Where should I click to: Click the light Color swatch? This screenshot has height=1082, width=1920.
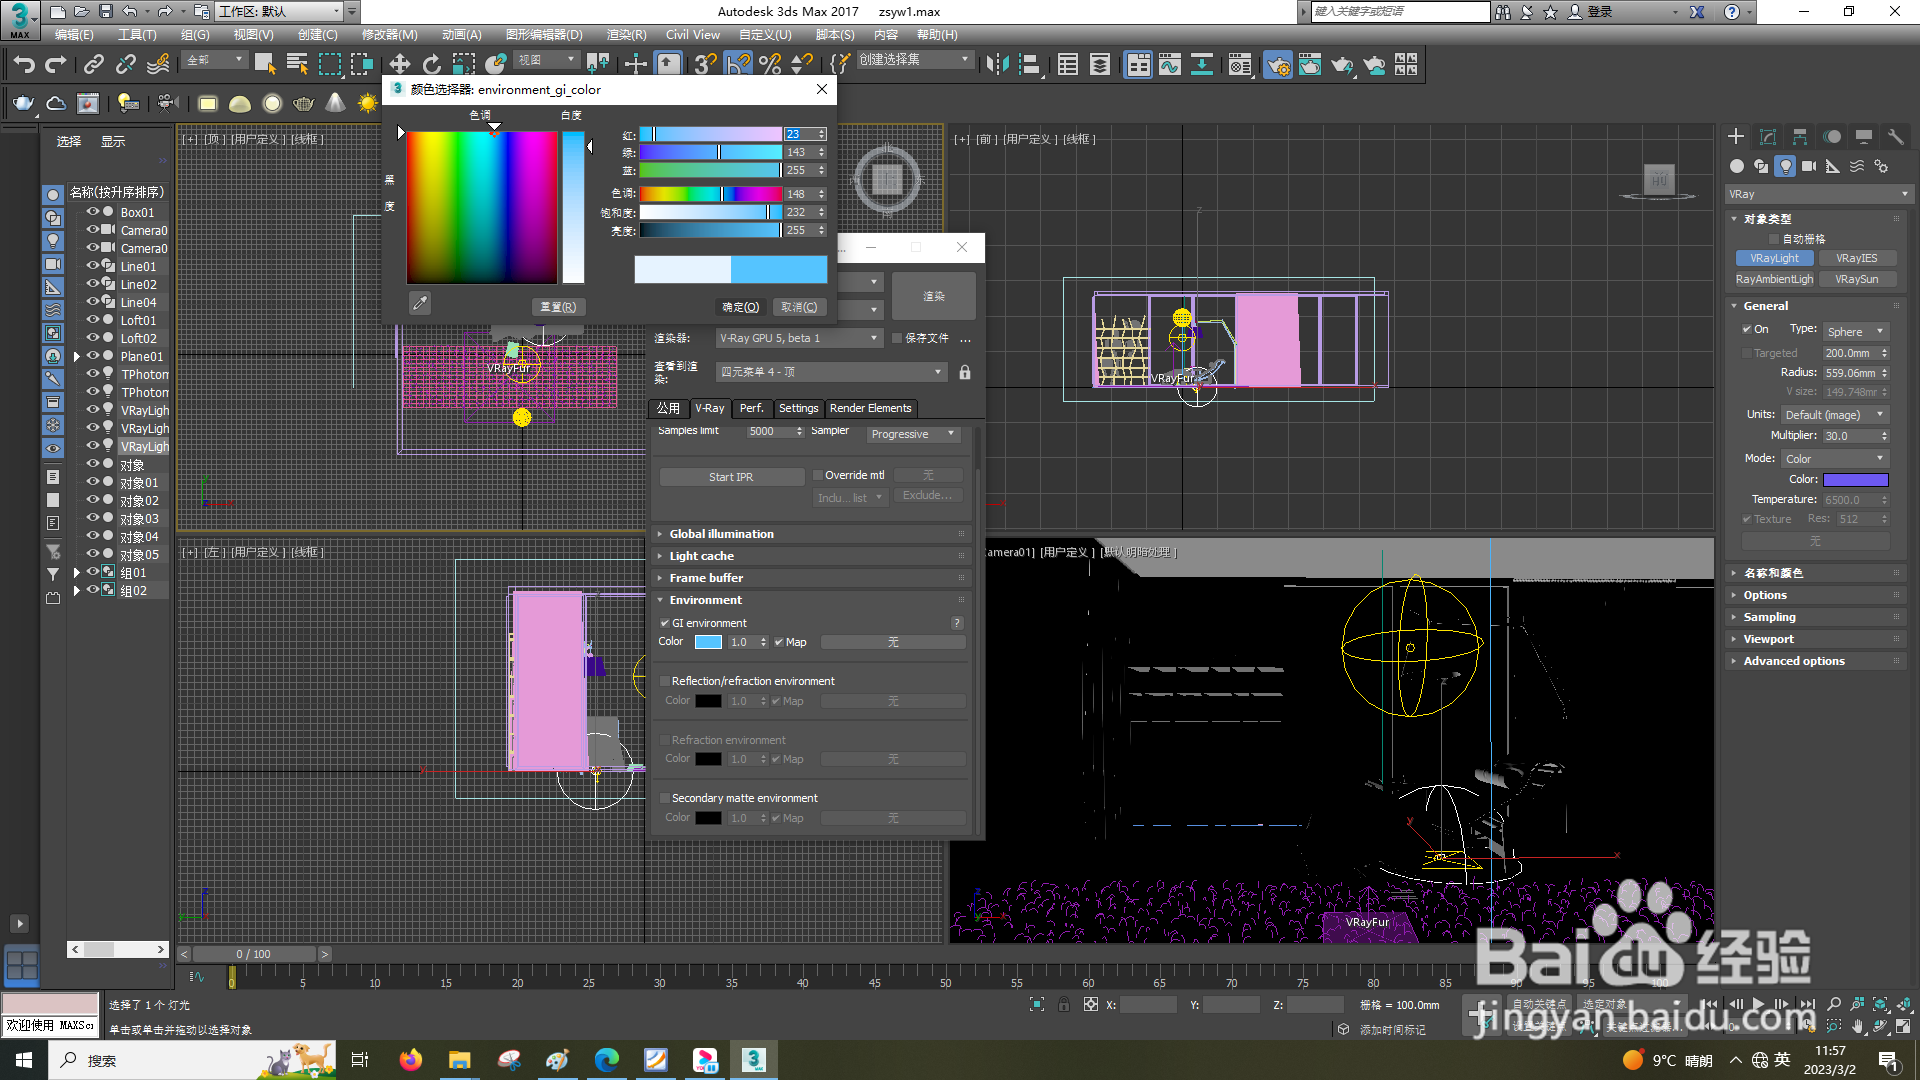[x=1855, y=480]
